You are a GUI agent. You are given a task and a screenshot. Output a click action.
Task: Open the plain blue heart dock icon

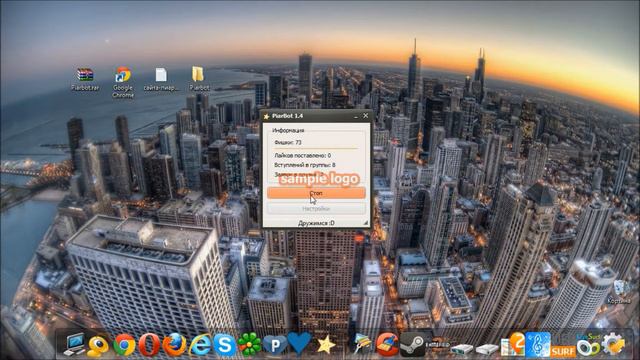coord(299,343)
